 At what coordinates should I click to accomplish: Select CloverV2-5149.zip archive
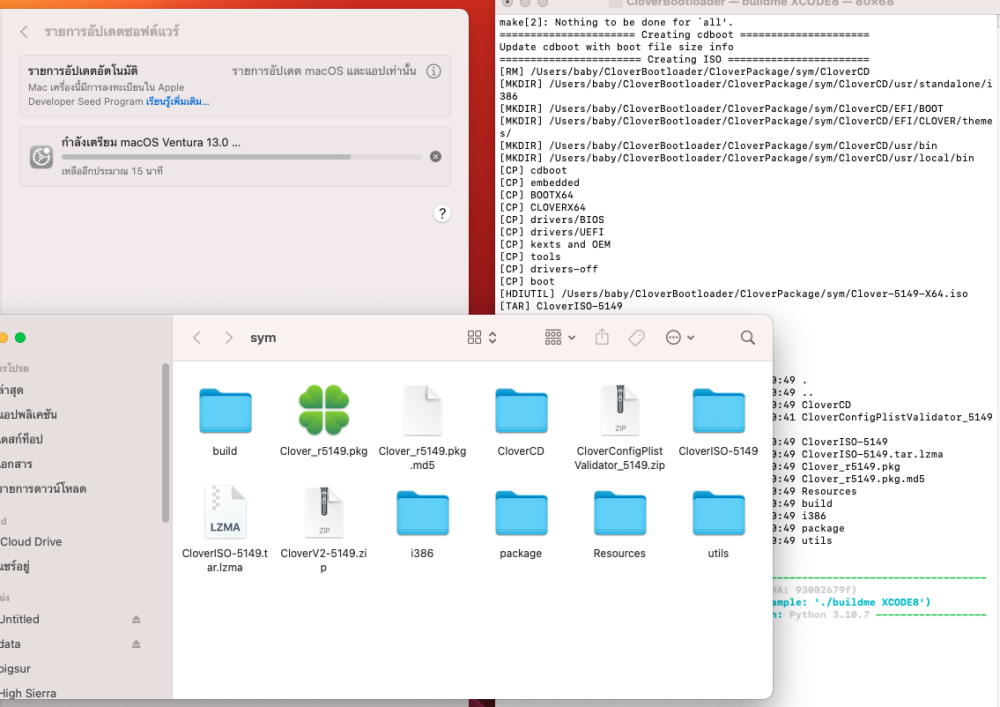point(324,513)
